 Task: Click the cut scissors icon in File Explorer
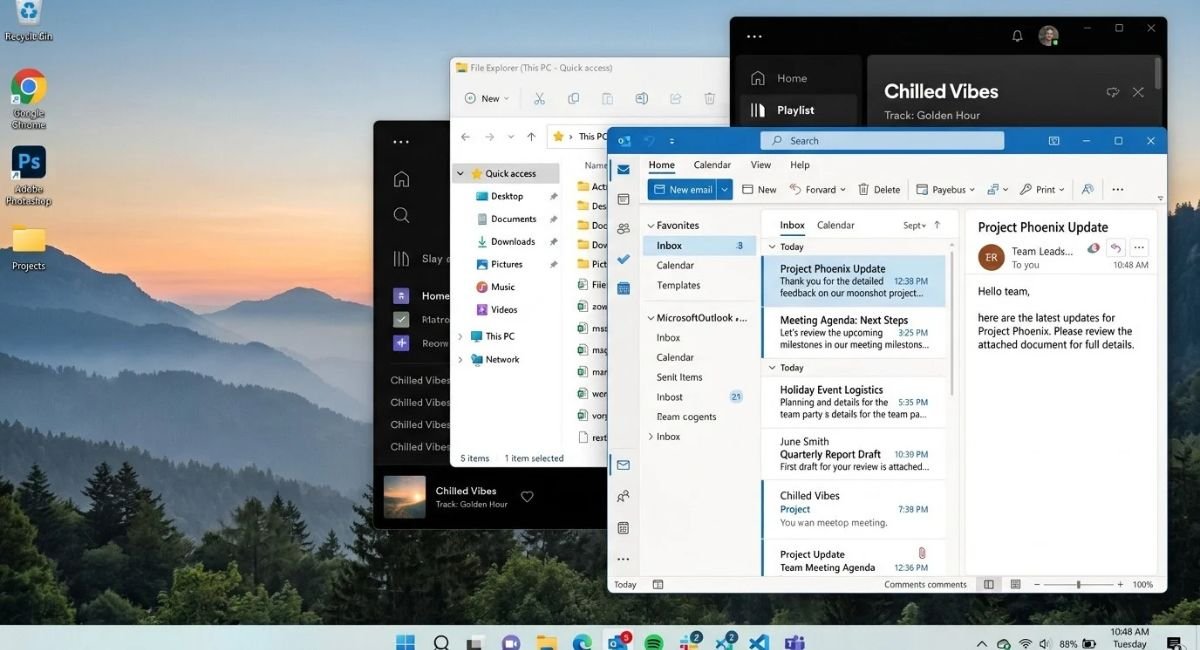coord(539,98)
